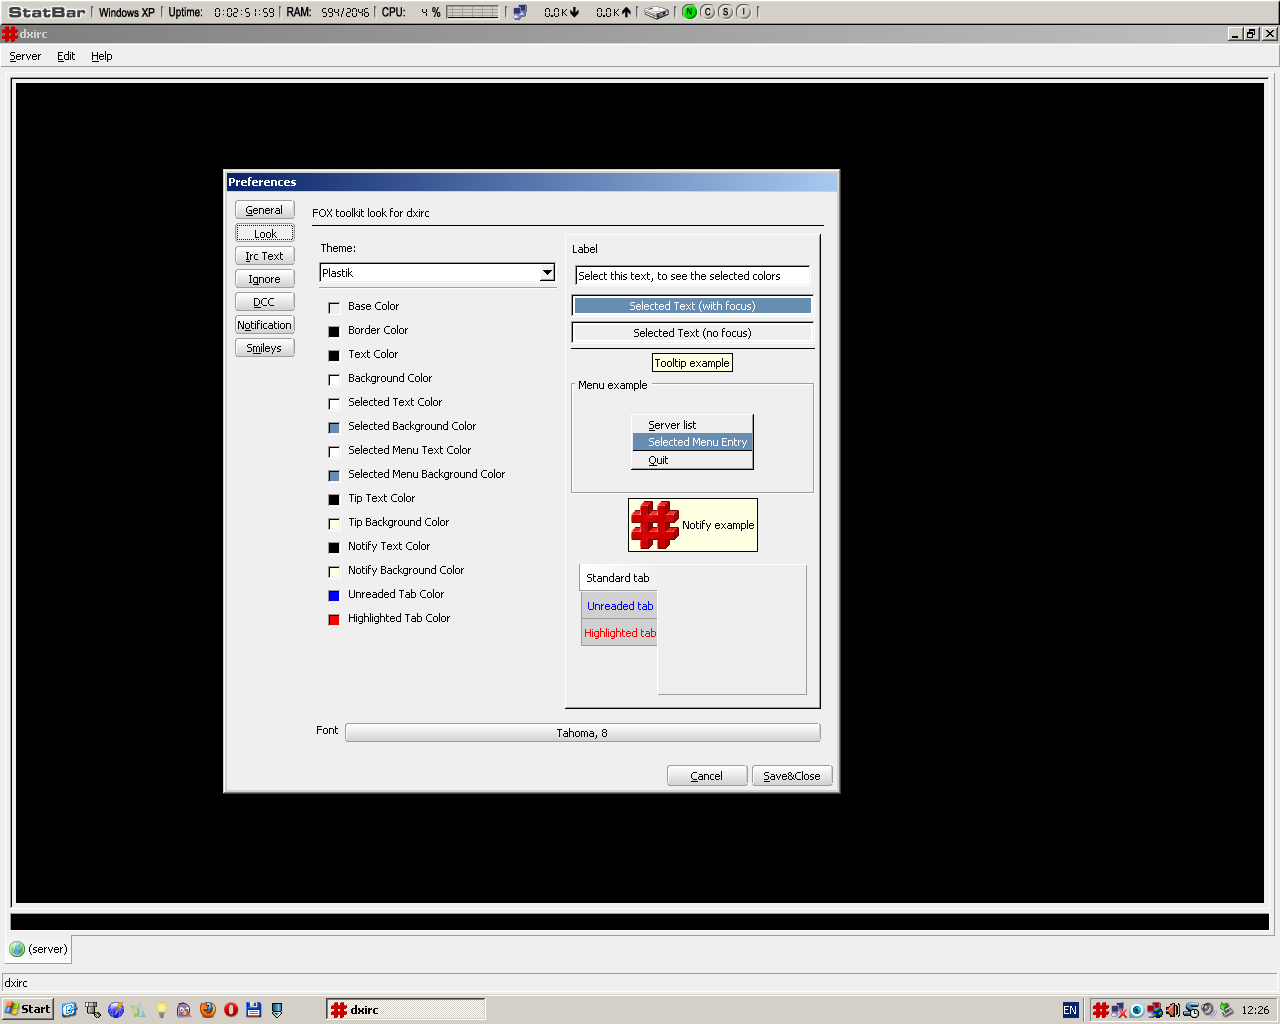
Task: Click the light bulb quick launch icon
Action: click(161, 1009)
